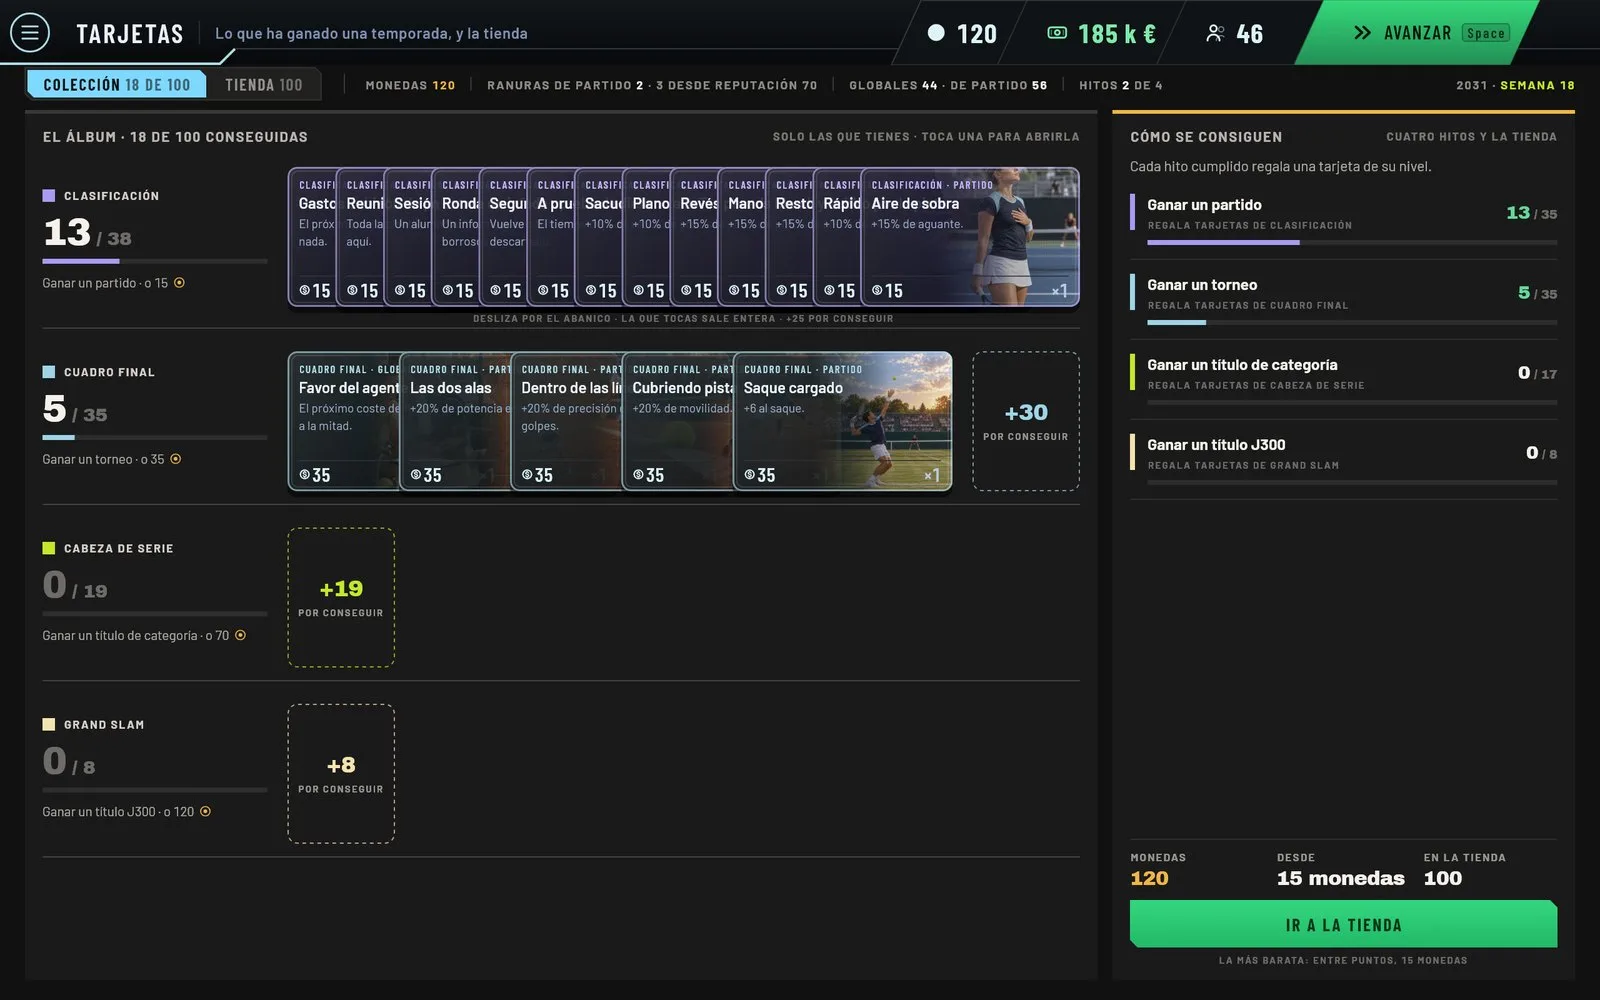
Task: Open the 'Ronda' Clasificación card
Action: 456,237
